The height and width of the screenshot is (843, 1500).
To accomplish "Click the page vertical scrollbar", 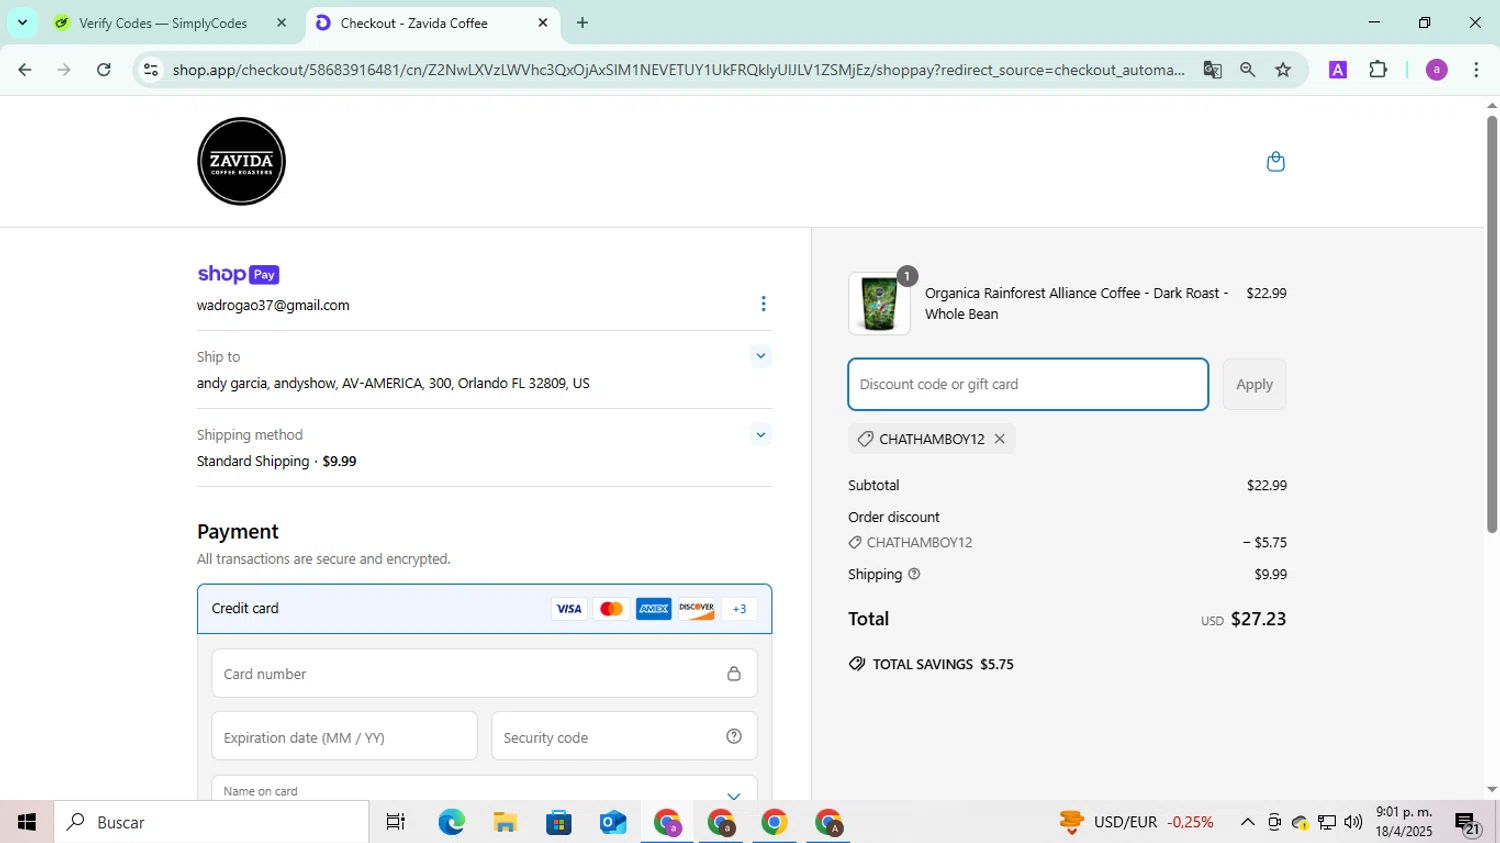I will [1491, 325].
